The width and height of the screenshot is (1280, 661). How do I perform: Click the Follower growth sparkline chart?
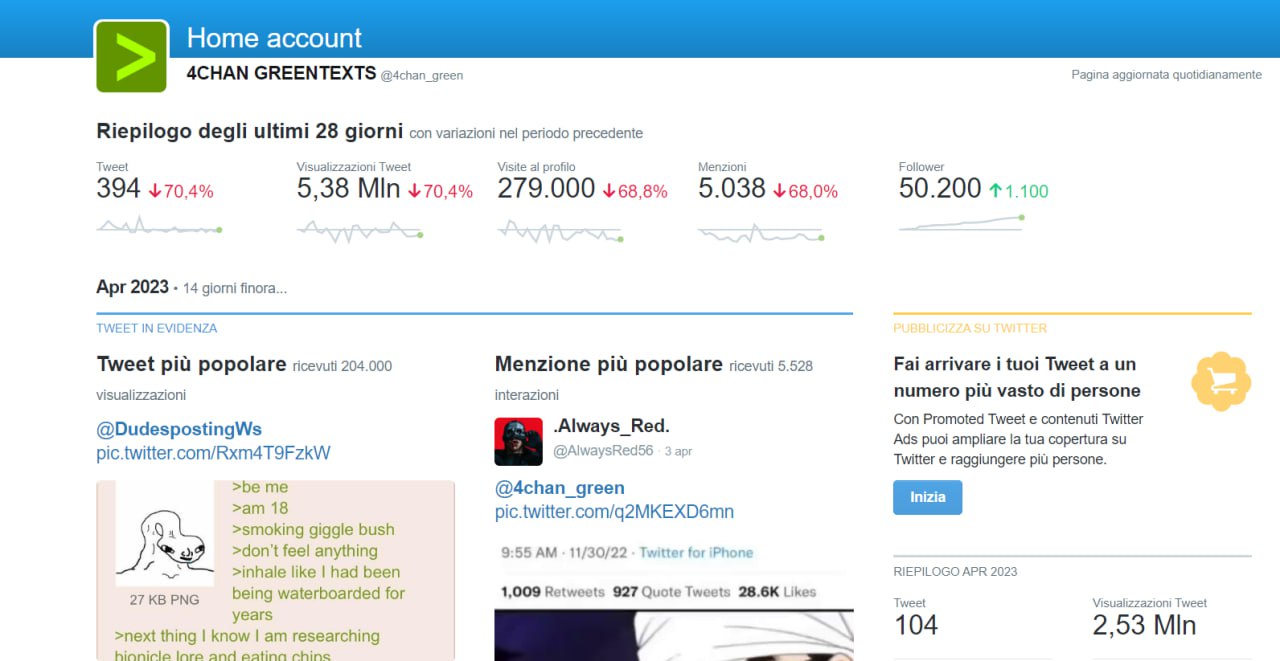[x=961, y=223]
